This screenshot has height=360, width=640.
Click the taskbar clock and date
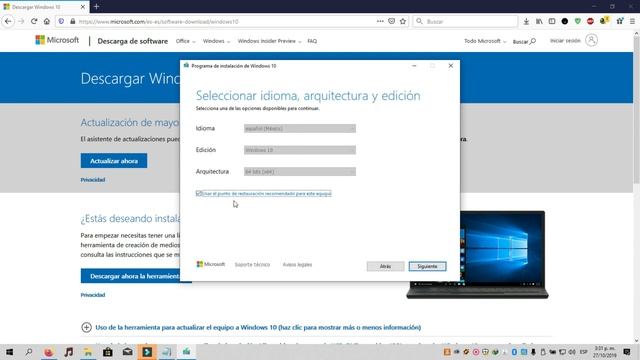(604, 352)
